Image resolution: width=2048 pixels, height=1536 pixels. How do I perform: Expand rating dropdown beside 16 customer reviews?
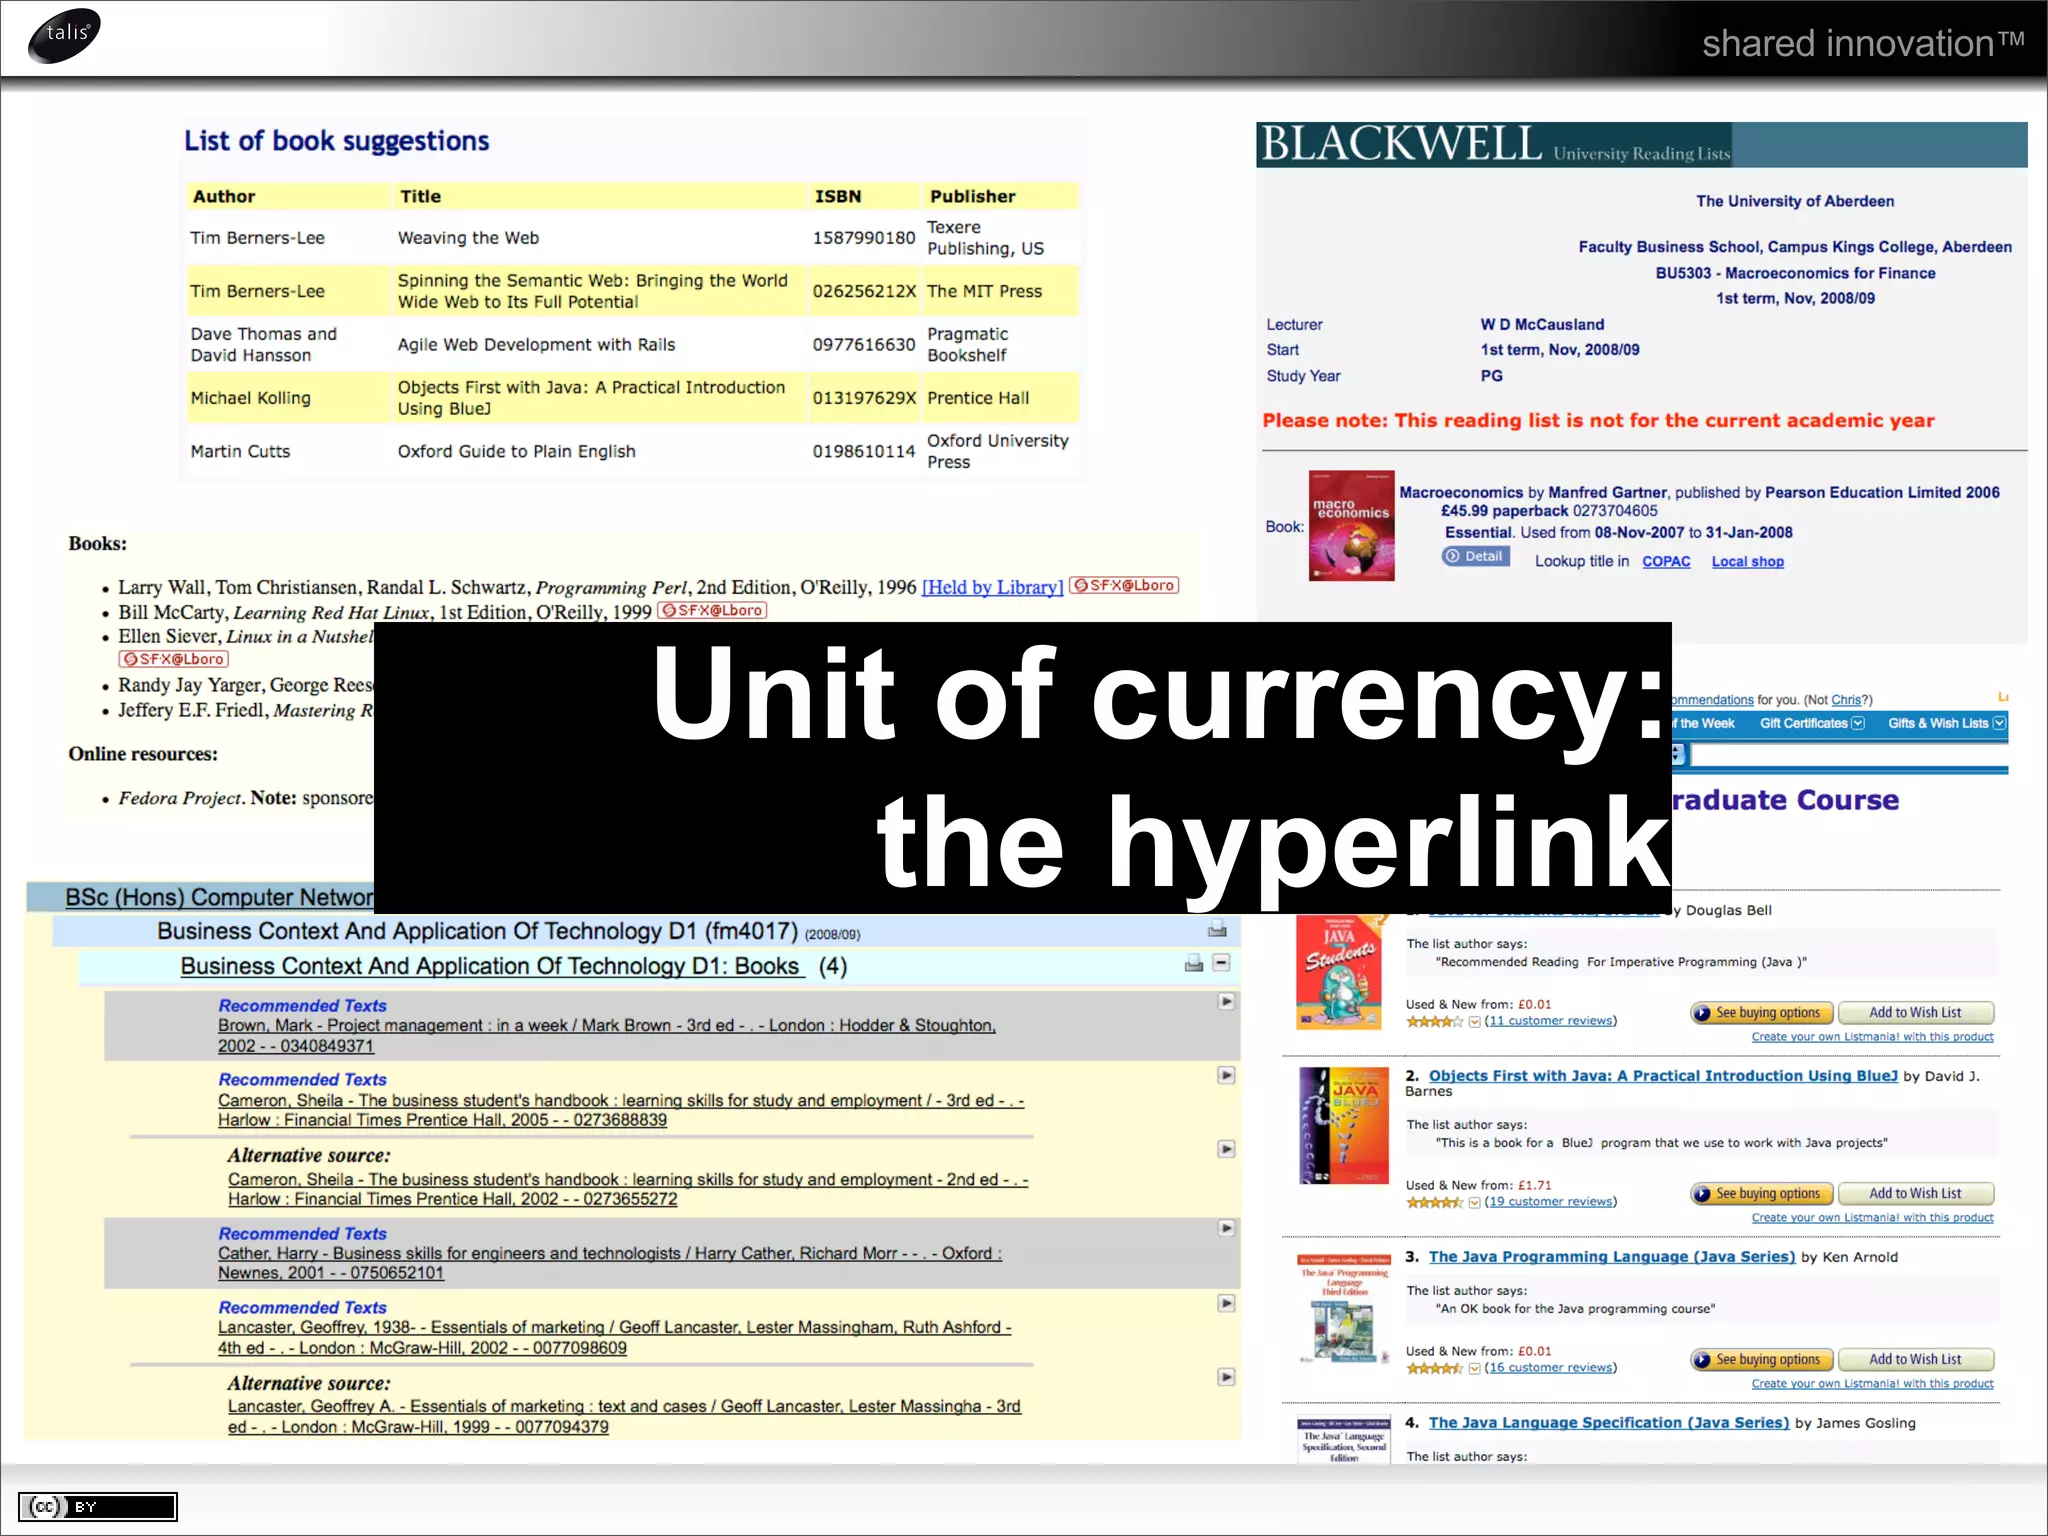[x=1474, y=1368]
